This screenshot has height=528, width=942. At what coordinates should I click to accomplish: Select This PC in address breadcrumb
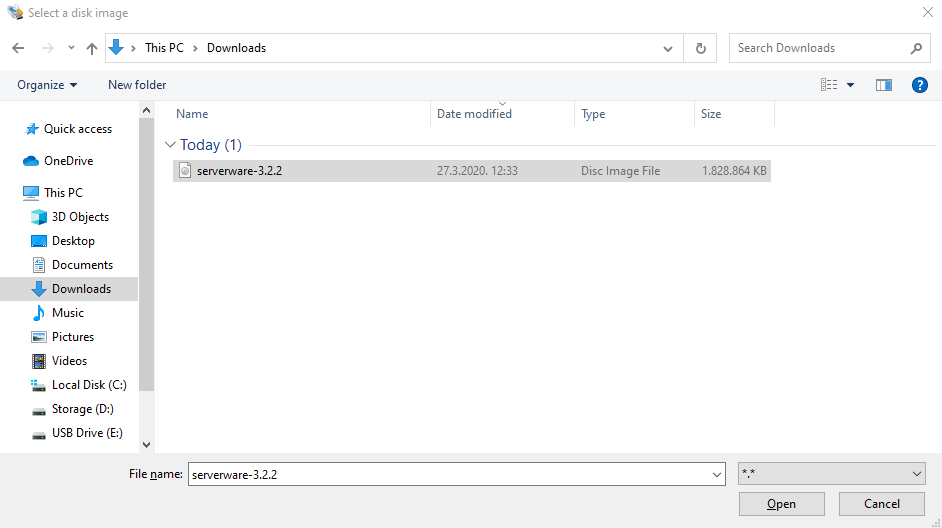[164, 48]
